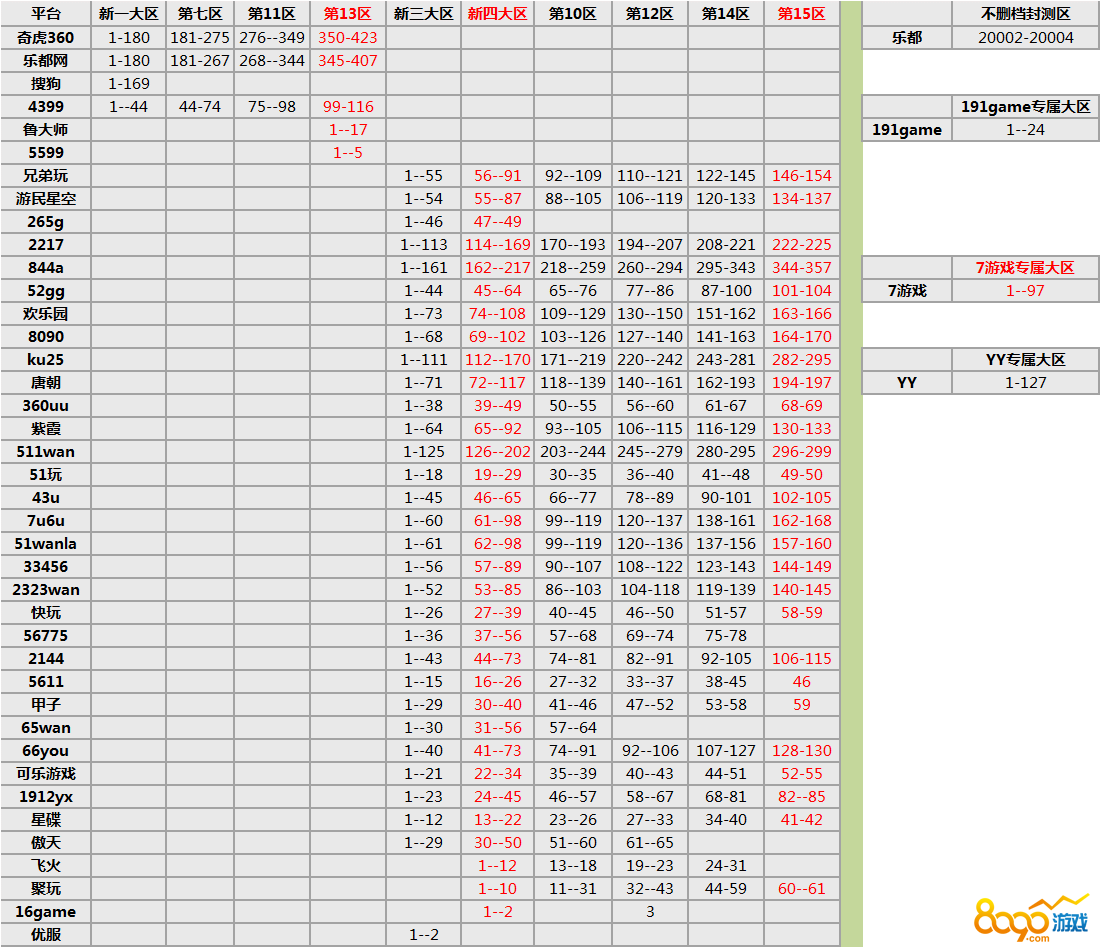This screenshot has height=947, width=1100.
Task: Select the 20002-20004 cell for 乐都
Action: tap(1025, 38)
